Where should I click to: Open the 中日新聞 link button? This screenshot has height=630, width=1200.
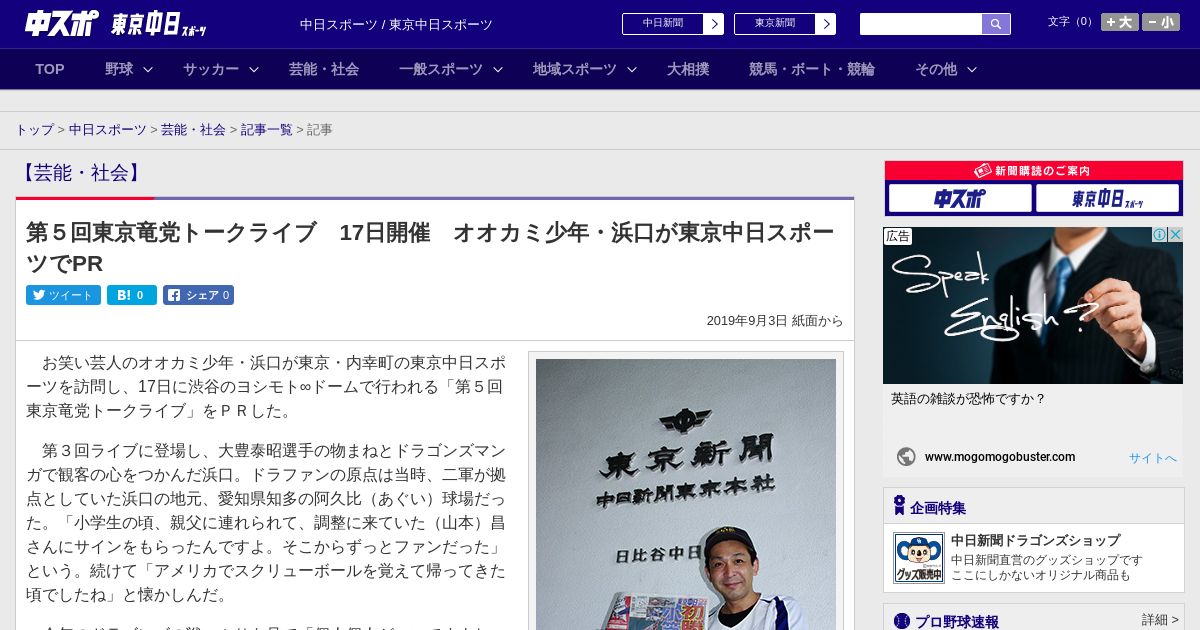pos(662,24)
